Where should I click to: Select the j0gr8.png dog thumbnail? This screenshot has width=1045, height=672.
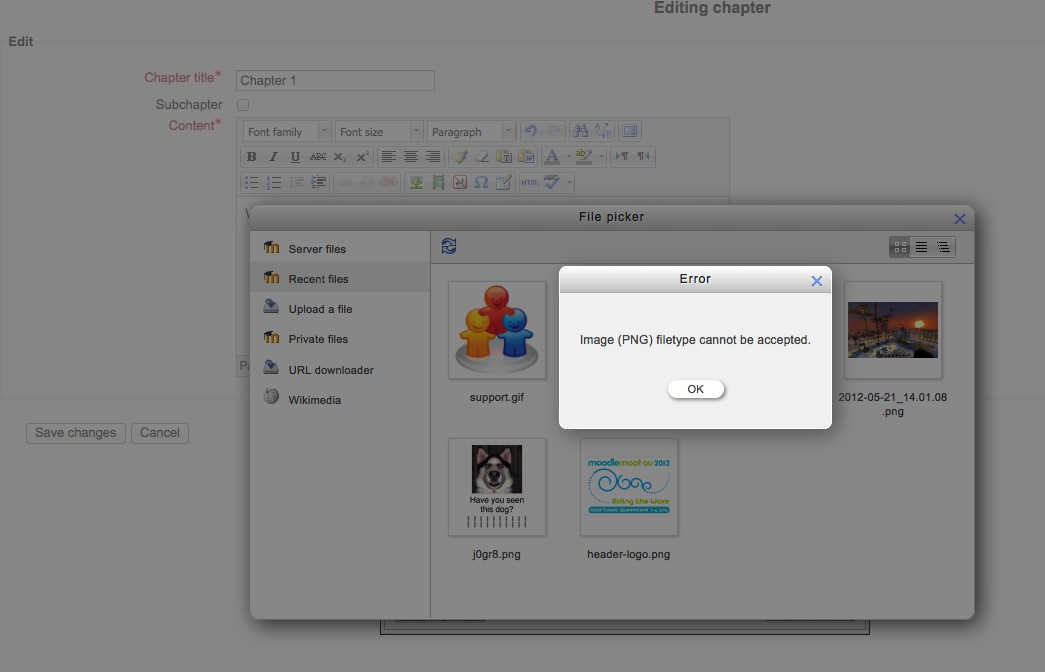point(497,487)
